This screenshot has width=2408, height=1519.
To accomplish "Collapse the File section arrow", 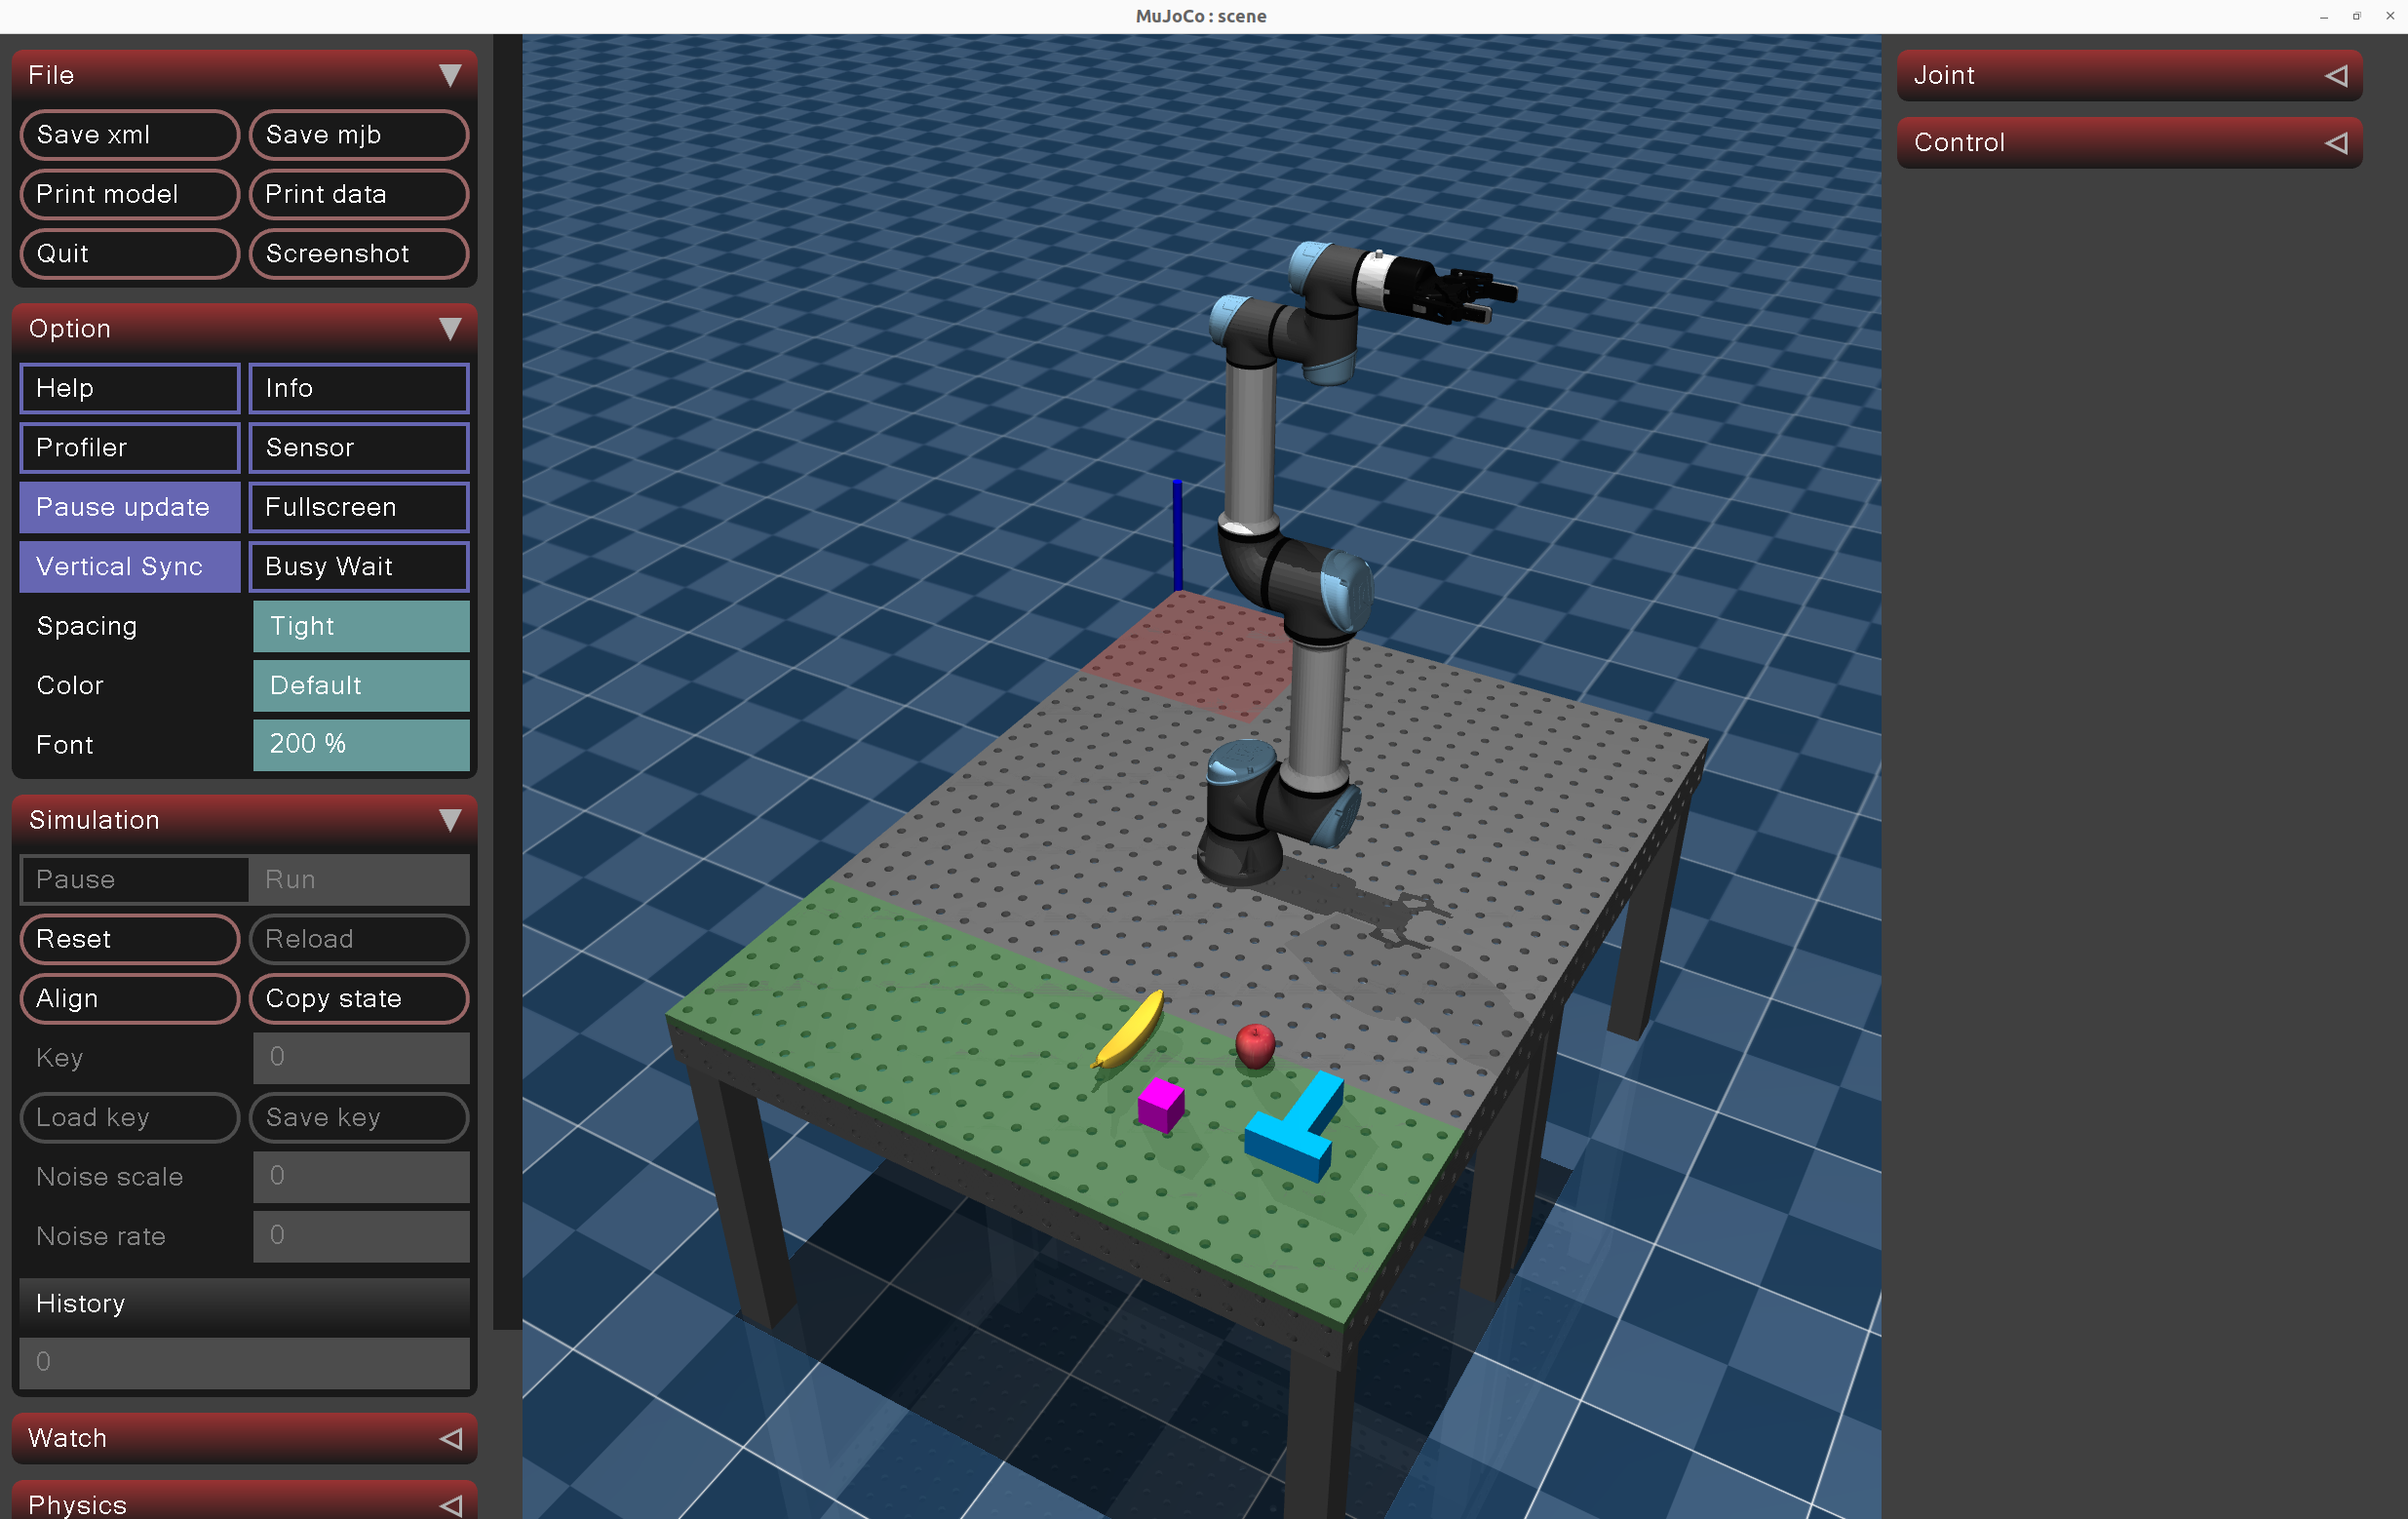I will (450, 75).
